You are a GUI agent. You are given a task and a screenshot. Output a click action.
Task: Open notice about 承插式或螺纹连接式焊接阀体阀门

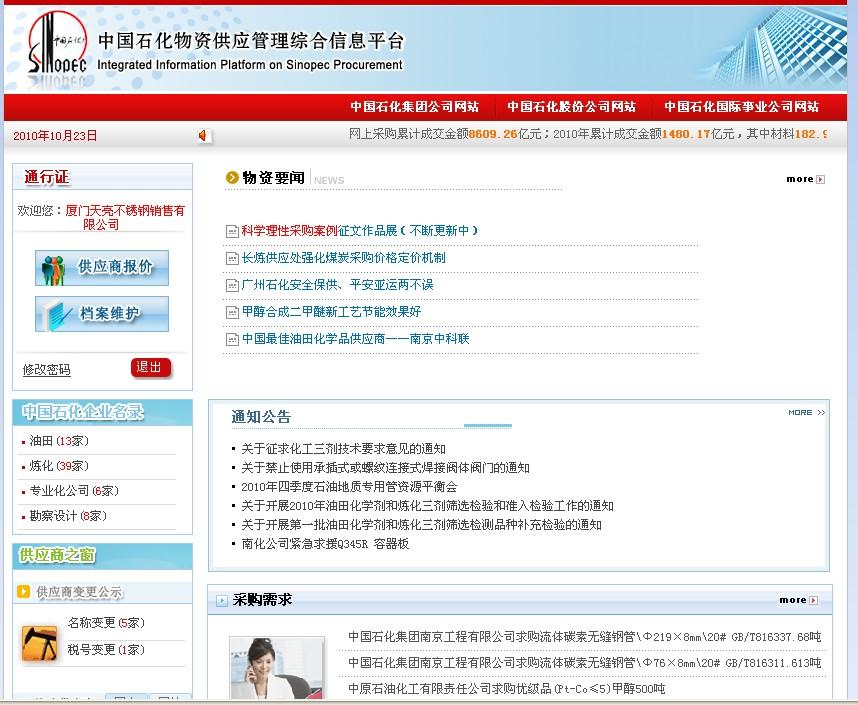pyautogui.click(x=386, y=468)
